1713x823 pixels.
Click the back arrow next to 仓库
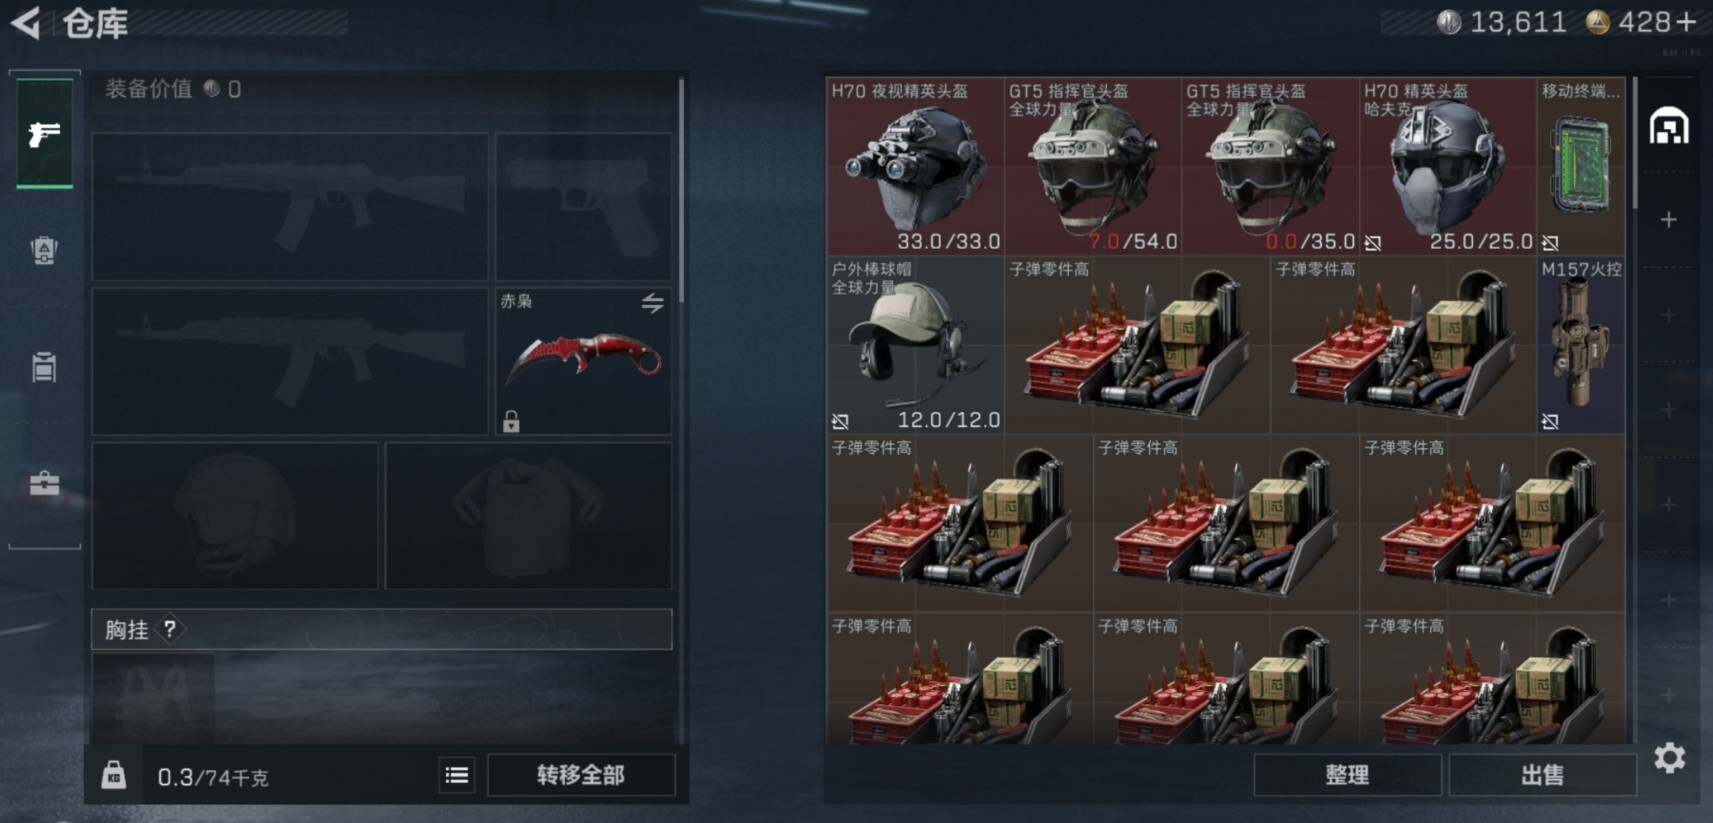point(26,22)
